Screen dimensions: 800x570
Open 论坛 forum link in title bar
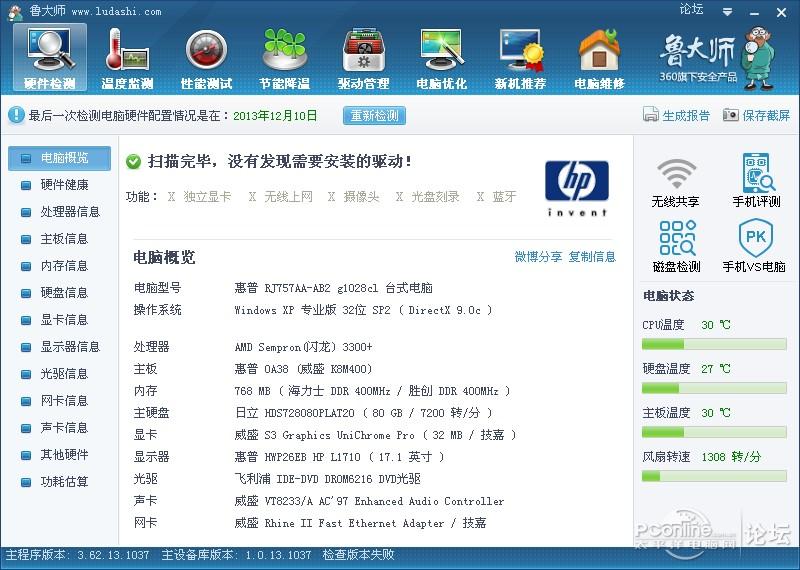(x=691, y=9)
